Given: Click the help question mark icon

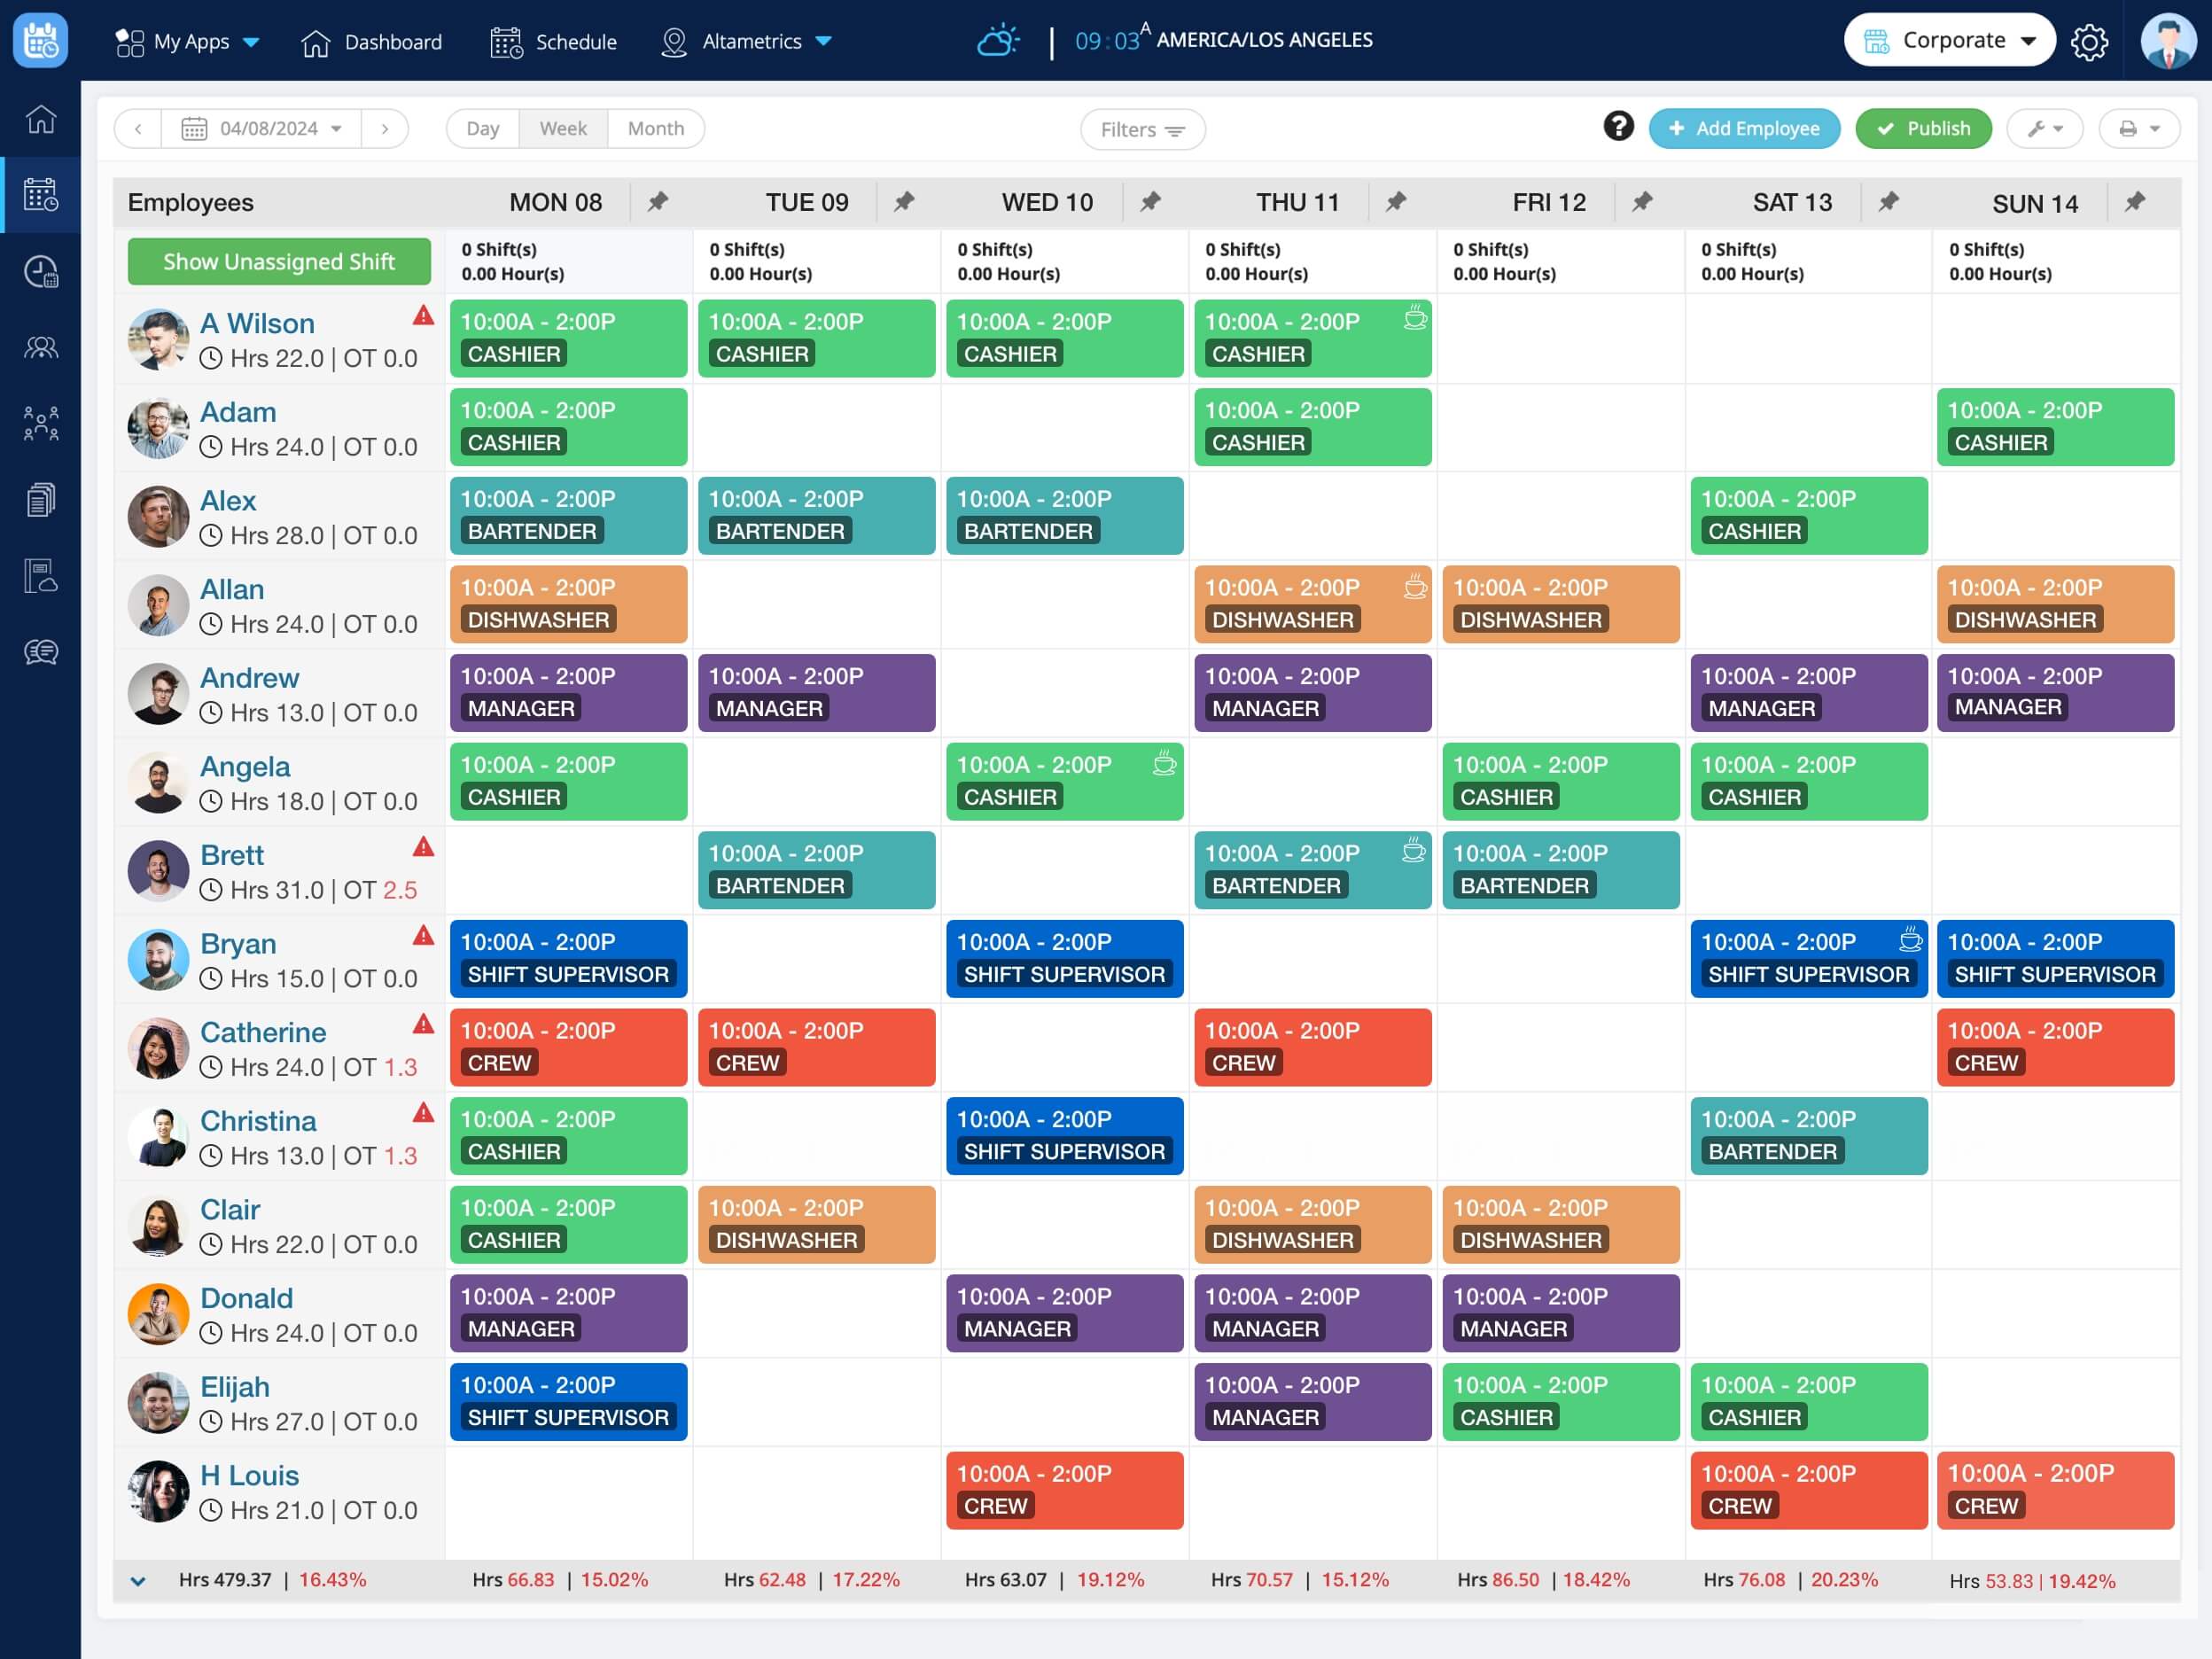Looking at the screenshot, I should tap(1618, 127).
